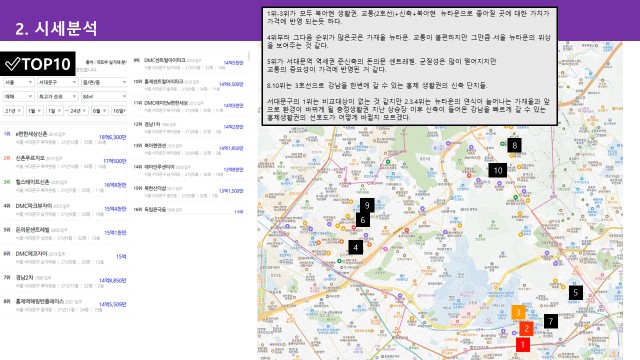Open the 16일 end day dropdown
640x360 pixels.
(x=119, y=111)
